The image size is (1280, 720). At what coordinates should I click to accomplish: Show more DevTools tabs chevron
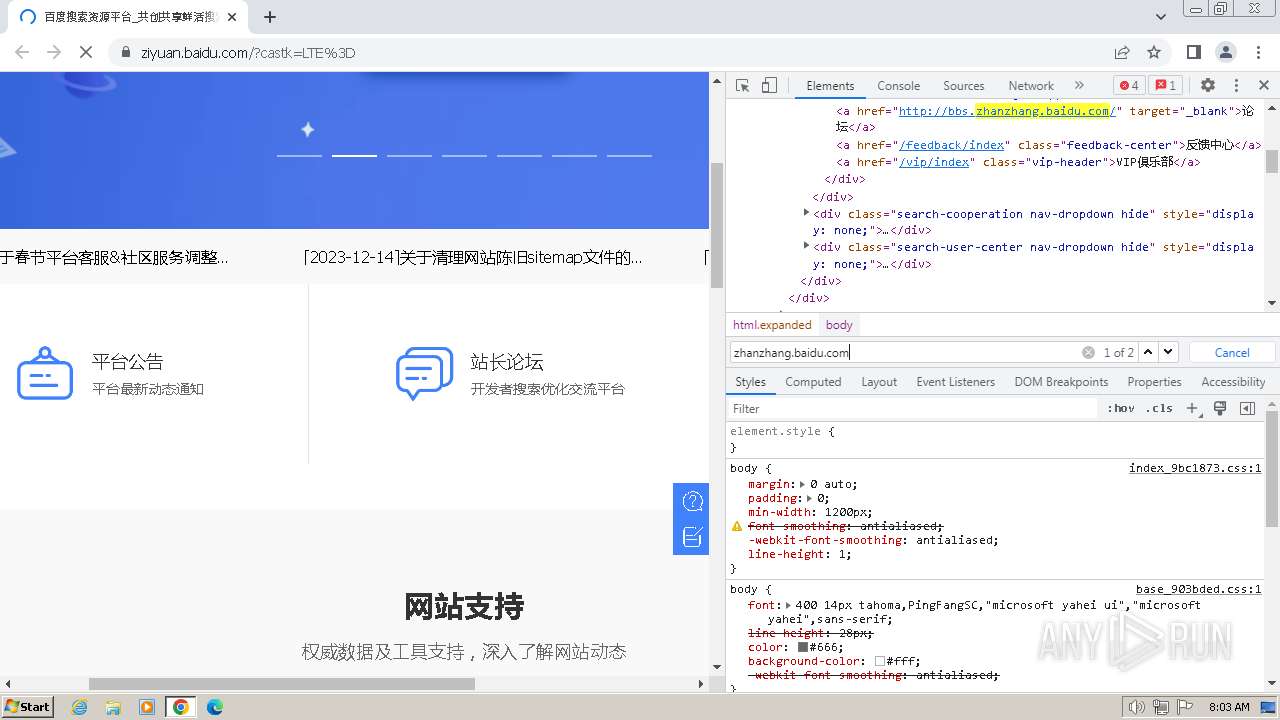(1079, 85)
